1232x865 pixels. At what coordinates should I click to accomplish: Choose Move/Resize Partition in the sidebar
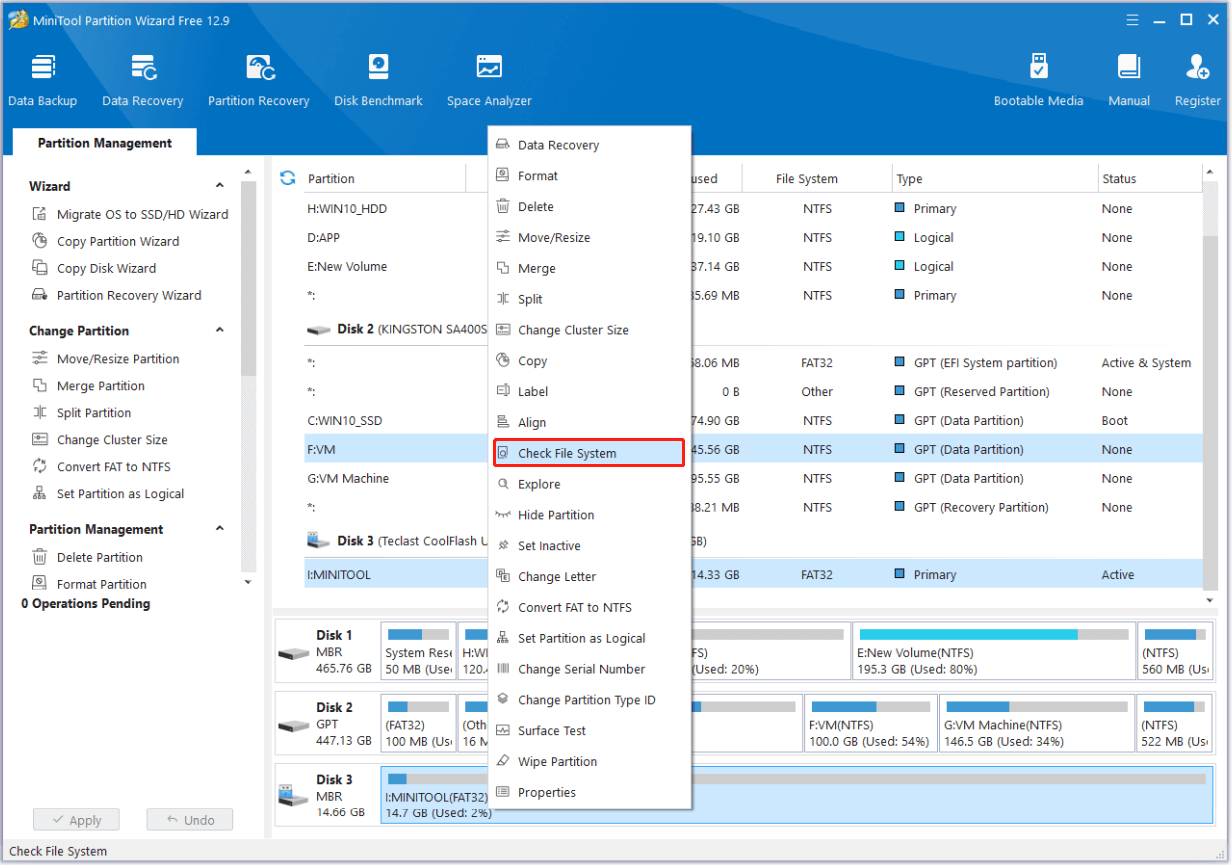coord(106,359)
